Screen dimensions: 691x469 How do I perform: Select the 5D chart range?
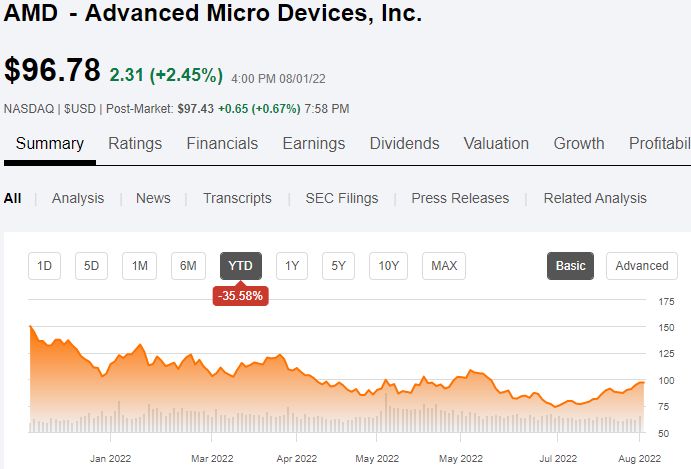tap(91, 266)
